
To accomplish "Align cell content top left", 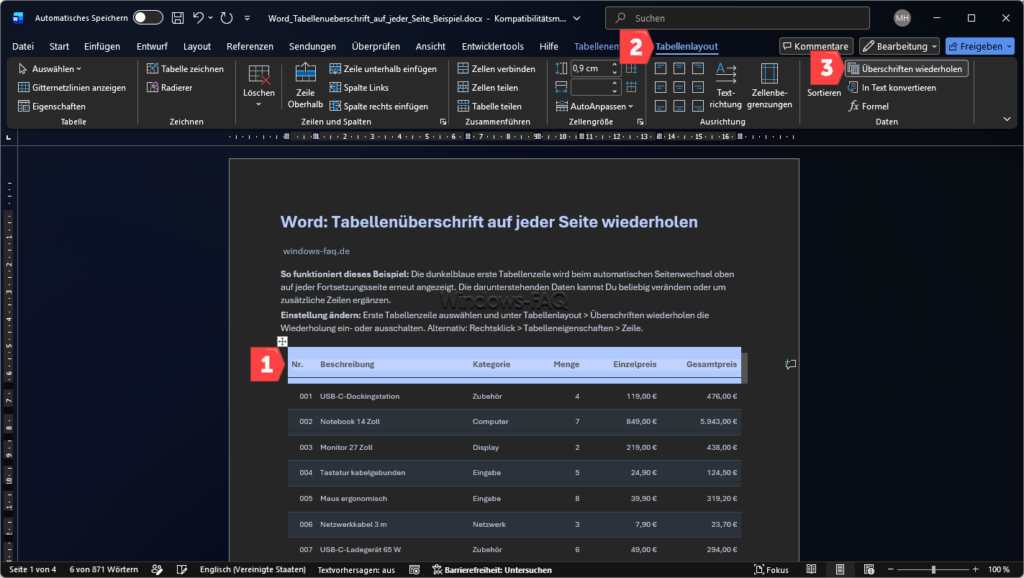I will click(x=660, y=69).
